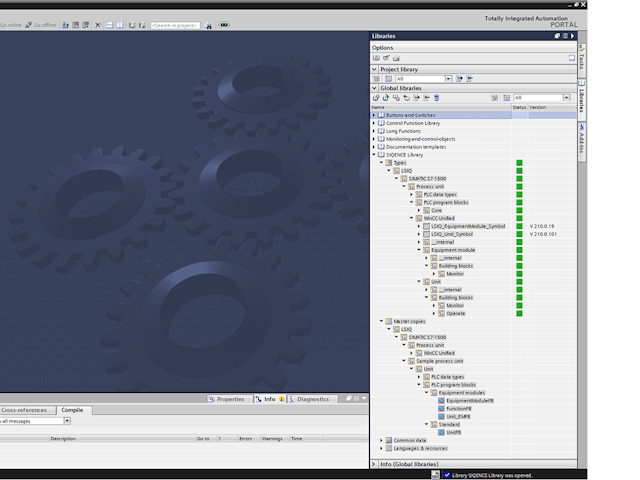The image size is (640, 480).
Task: Click the Description column header
Action: click(x=122, y=439)
